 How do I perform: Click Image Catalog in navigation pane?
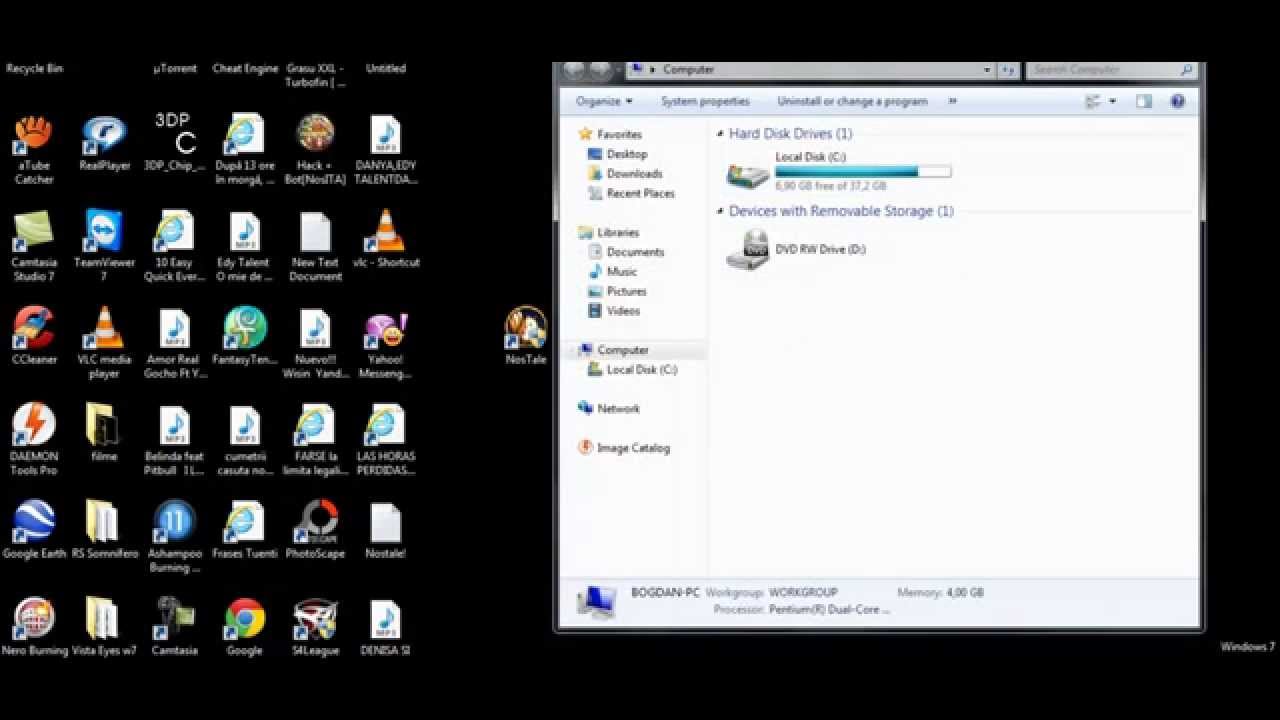[x=624, y=448]
